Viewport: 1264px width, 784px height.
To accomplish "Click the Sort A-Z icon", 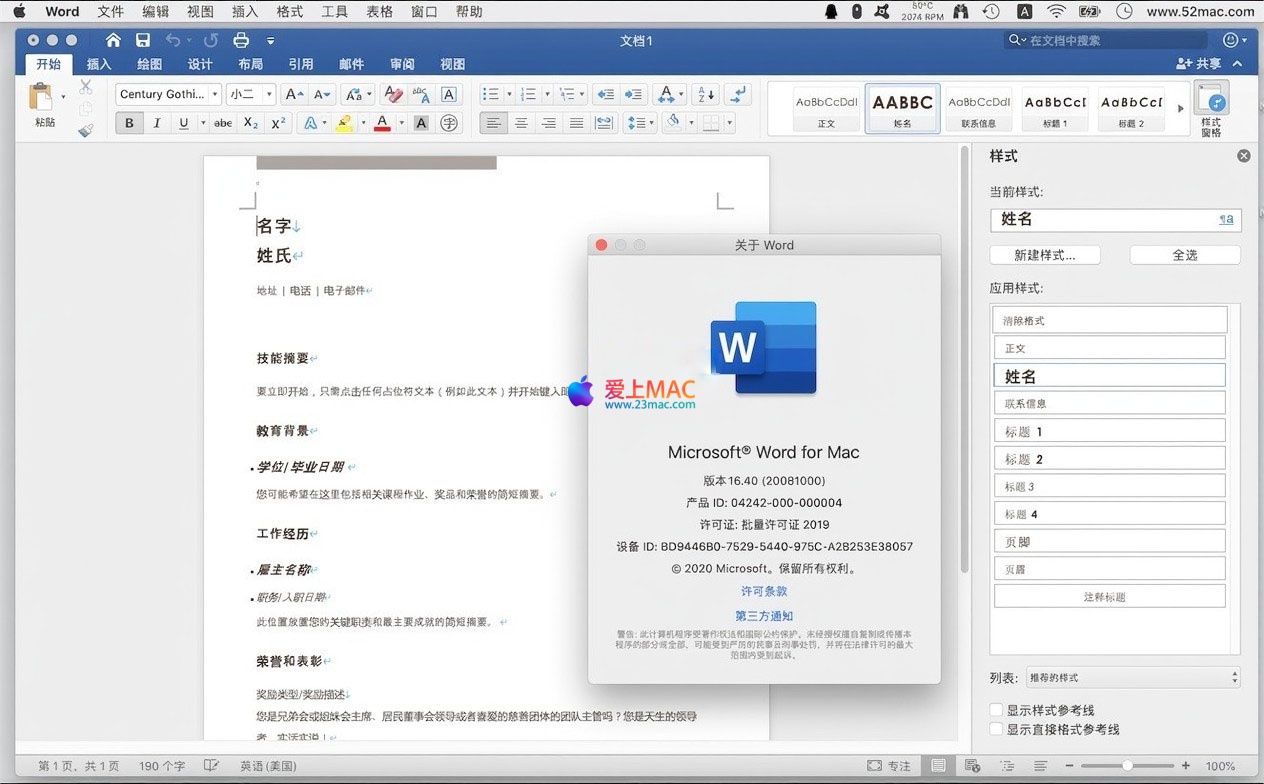I will point(705,94).
